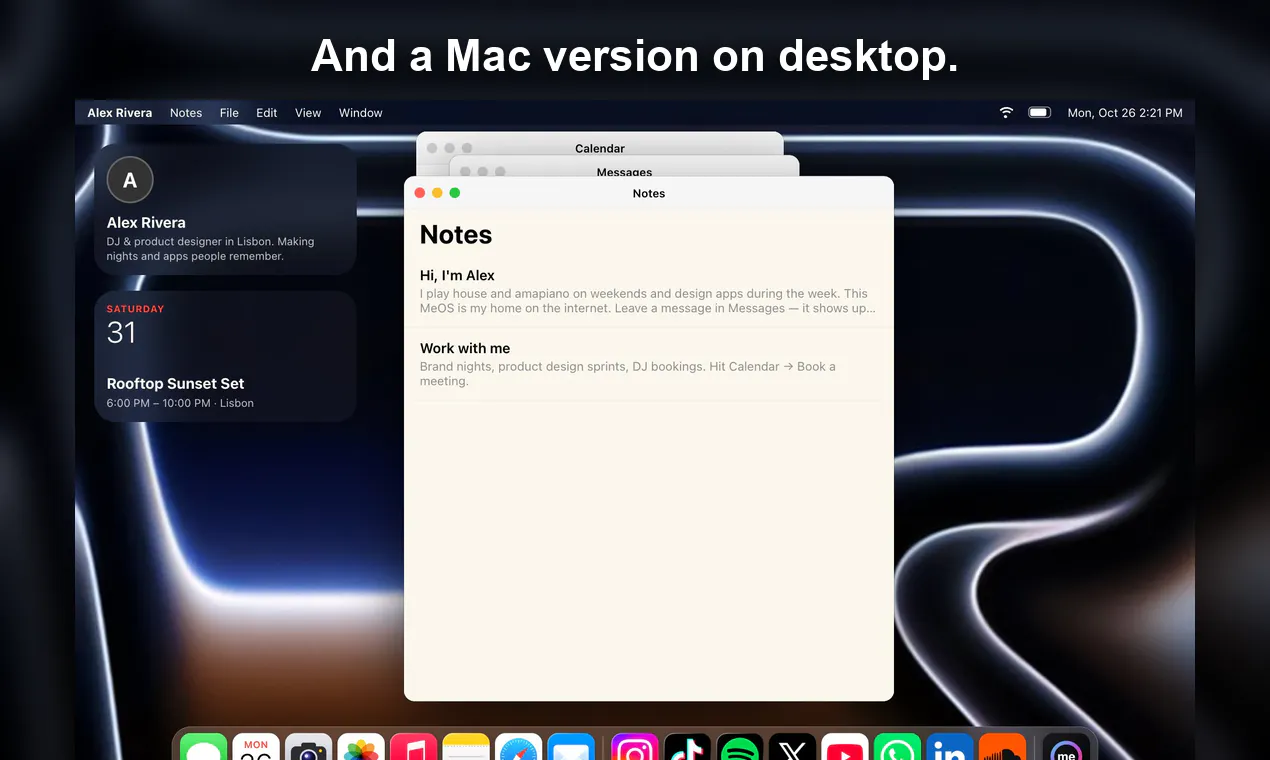Click the Wi-Fi status icon
Viewport: 1270px width, 760px height.
coord(1006,113)
